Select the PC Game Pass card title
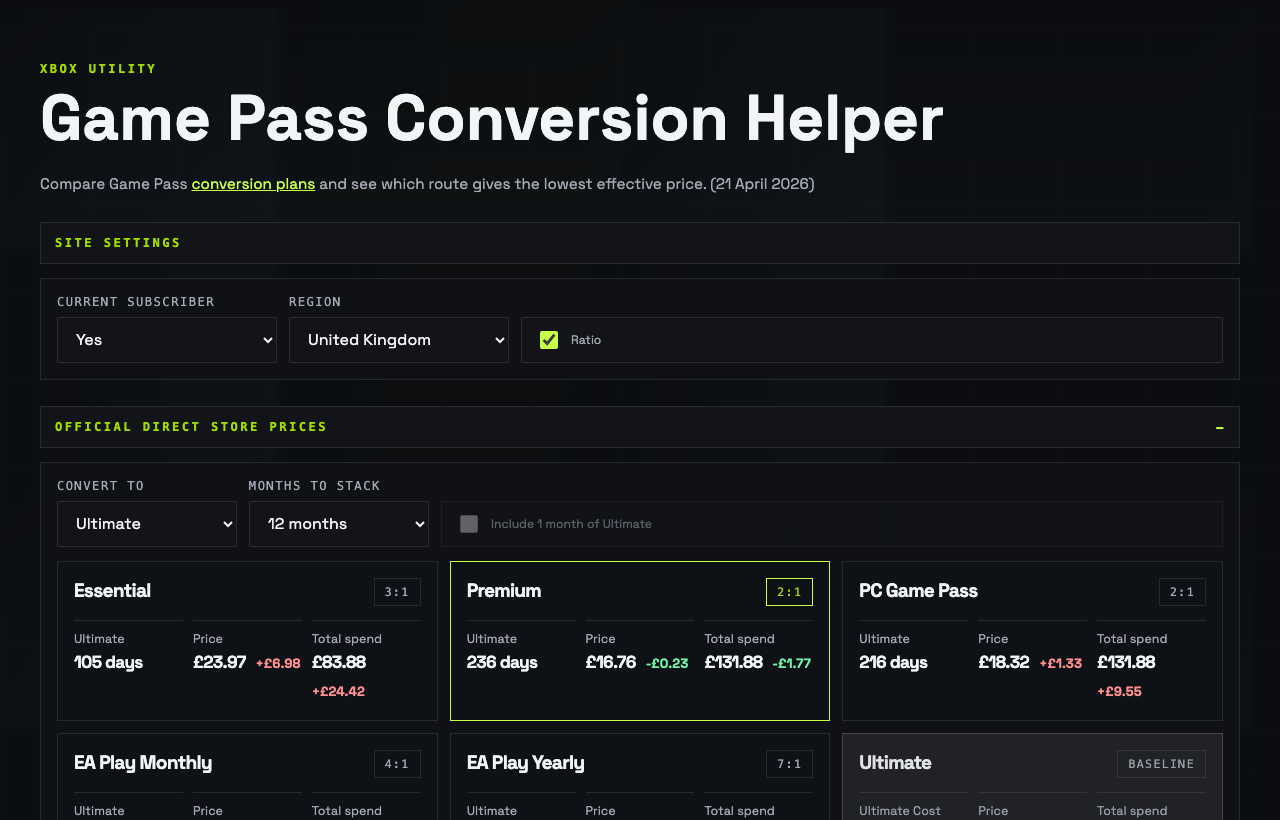The height and width of the screenshot is (820, 1280). (x=918, y=591)
